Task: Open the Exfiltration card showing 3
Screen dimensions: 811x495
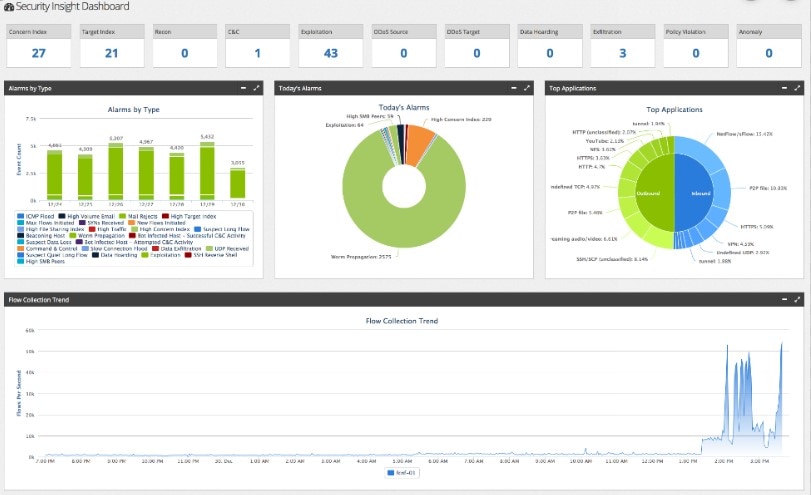Action: tap(623, 46)
